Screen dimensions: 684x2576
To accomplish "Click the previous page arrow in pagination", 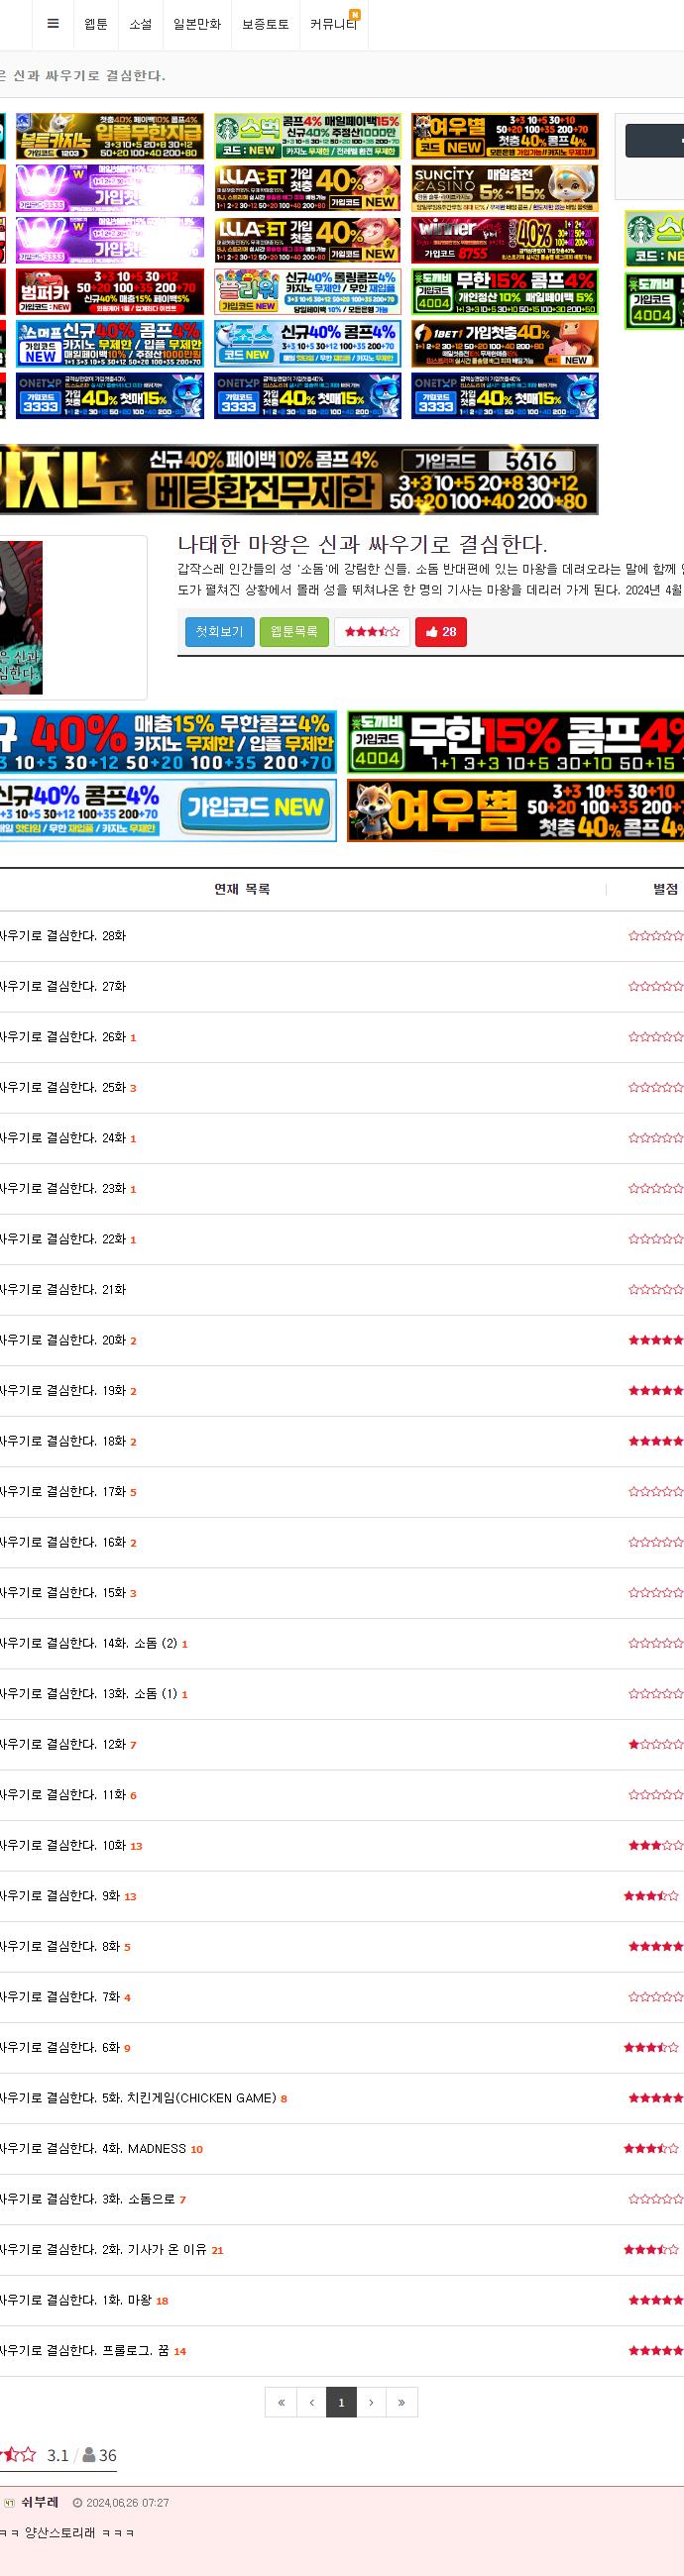I will (x=311, y=2402).
